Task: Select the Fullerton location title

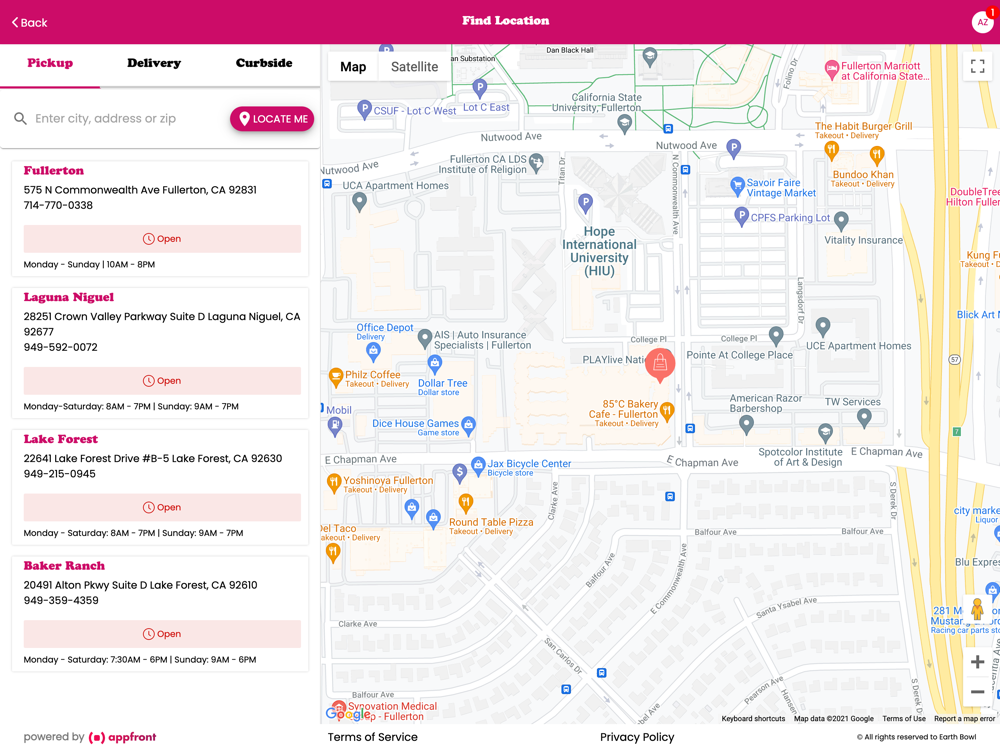Action: point(54,170)
